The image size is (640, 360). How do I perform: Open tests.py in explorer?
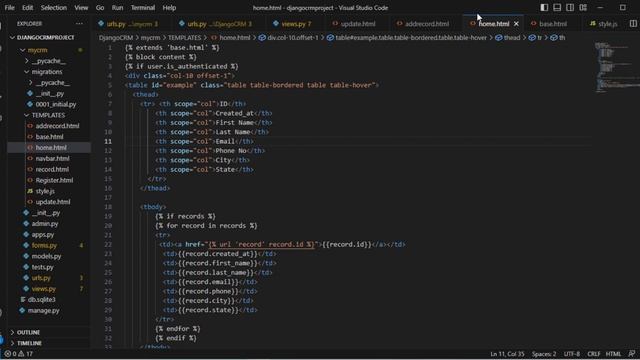(x=42, y=267)
